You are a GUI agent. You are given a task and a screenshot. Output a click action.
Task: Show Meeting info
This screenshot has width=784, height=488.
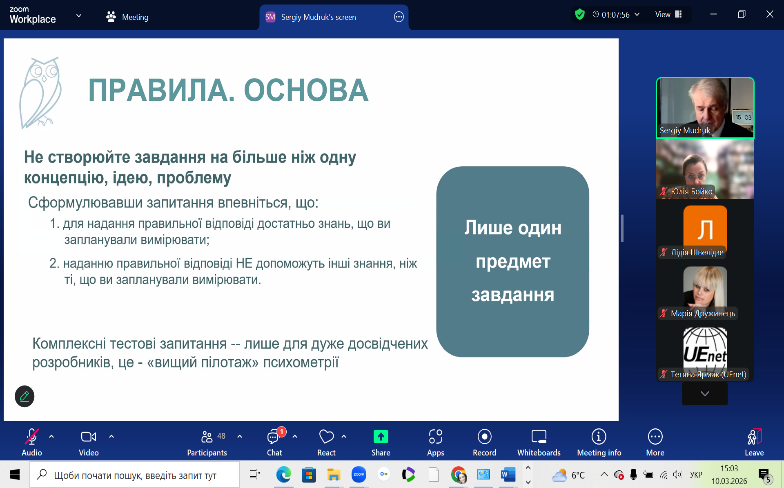[598, 437]
